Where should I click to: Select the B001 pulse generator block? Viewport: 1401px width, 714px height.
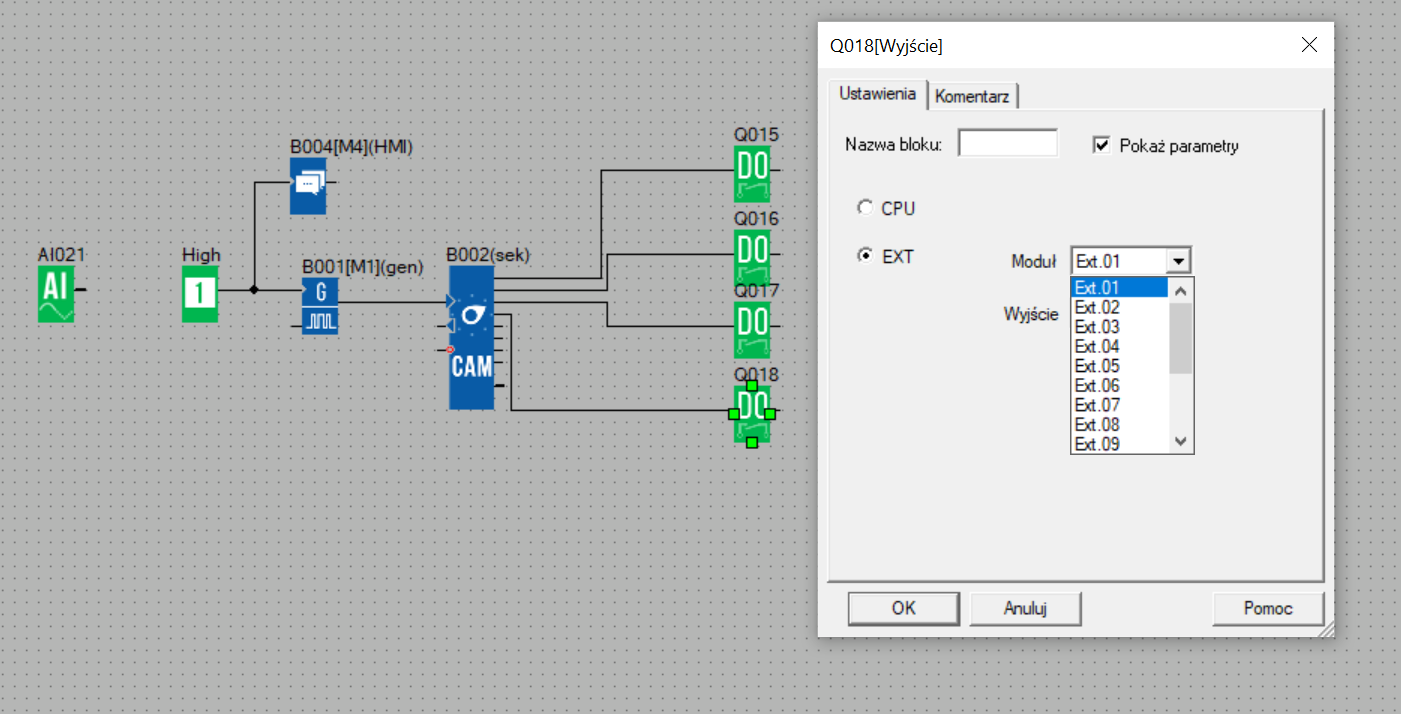coord(321,307)
